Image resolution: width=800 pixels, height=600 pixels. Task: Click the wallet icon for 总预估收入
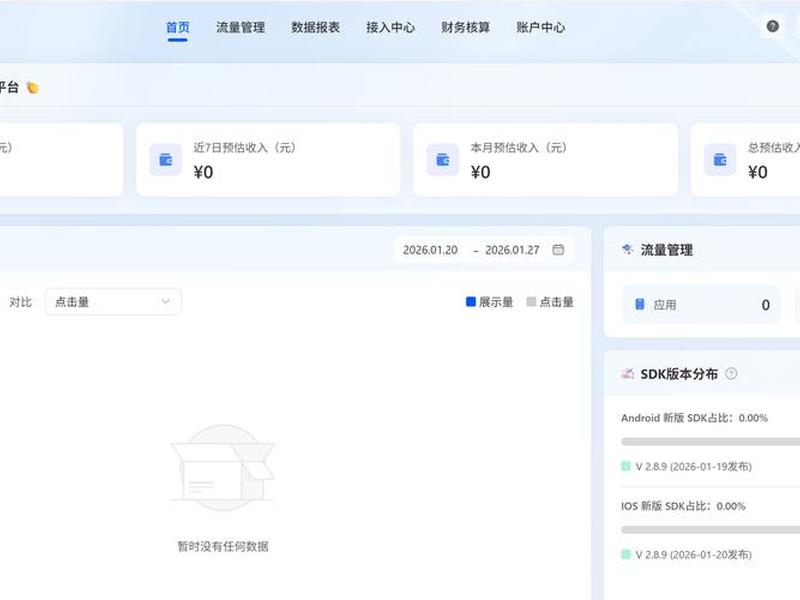pos(720,160)
